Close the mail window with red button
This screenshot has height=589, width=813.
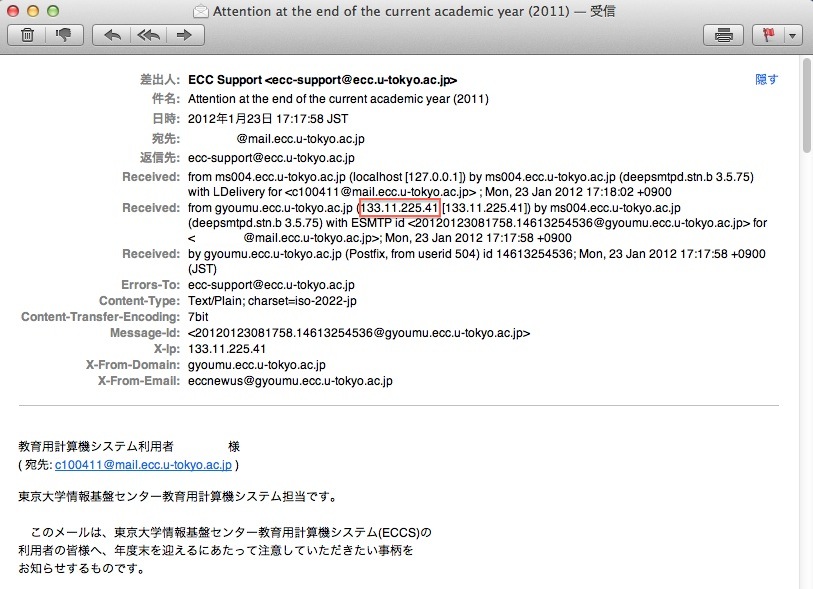[13, 11]
